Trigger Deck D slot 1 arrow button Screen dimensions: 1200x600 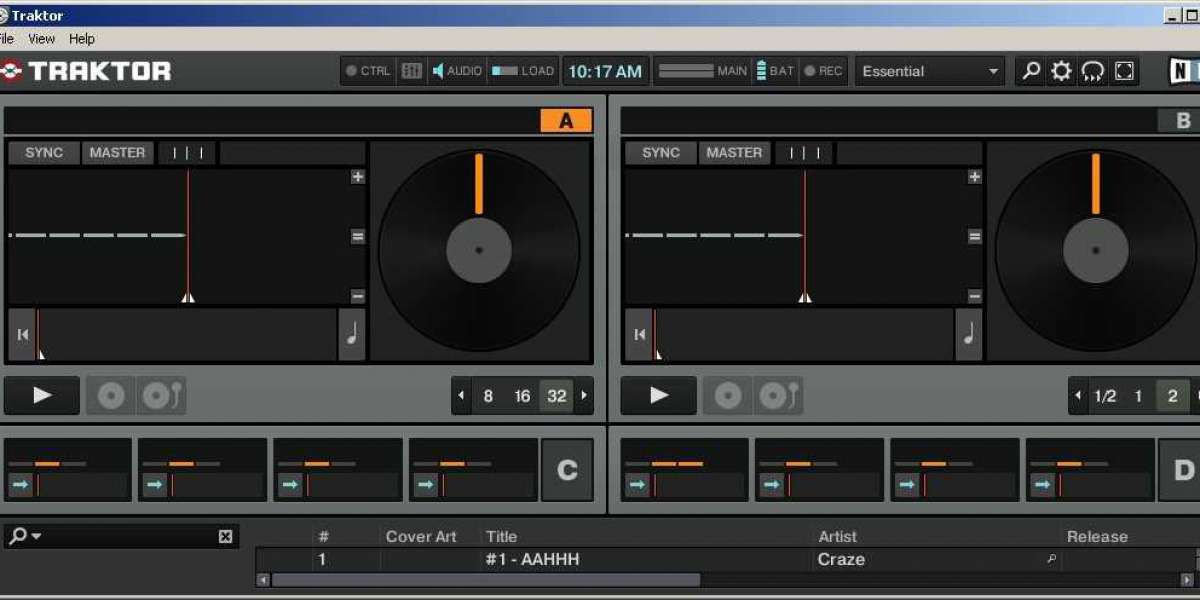click(638, 486)
